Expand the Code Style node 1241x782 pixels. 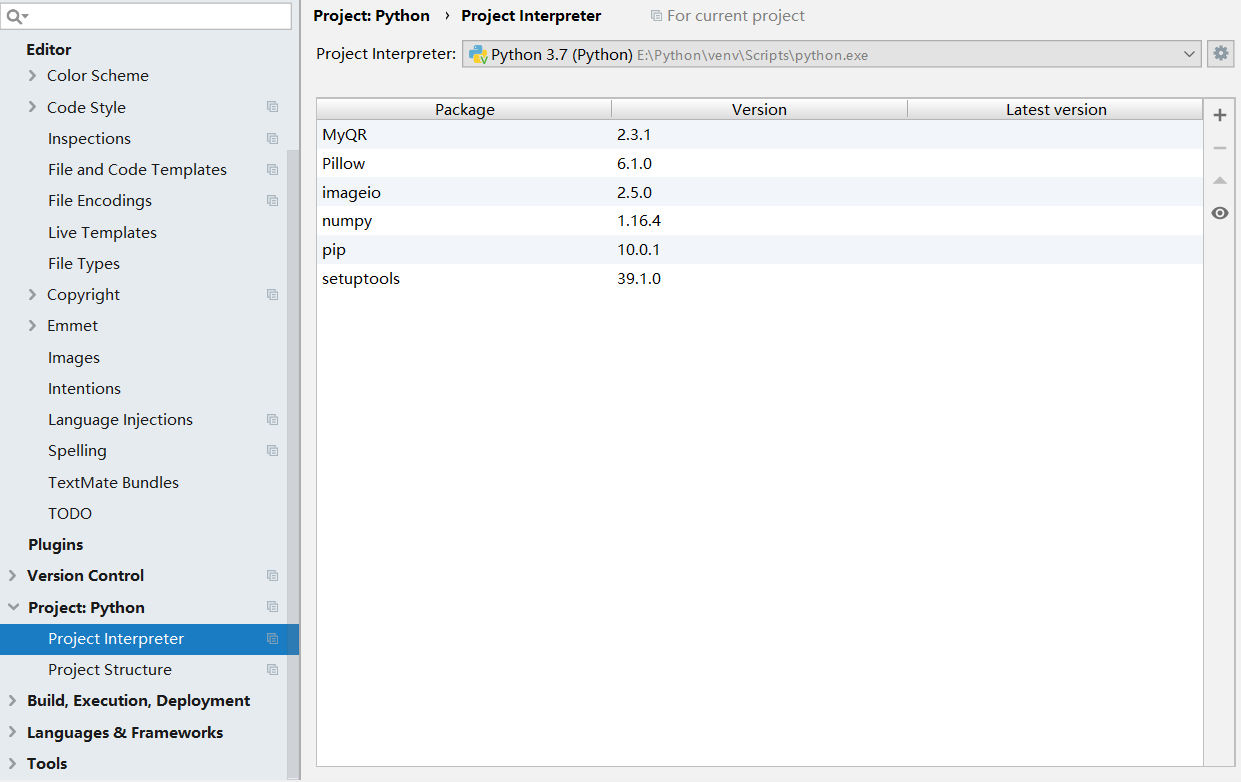coord(32,107)
